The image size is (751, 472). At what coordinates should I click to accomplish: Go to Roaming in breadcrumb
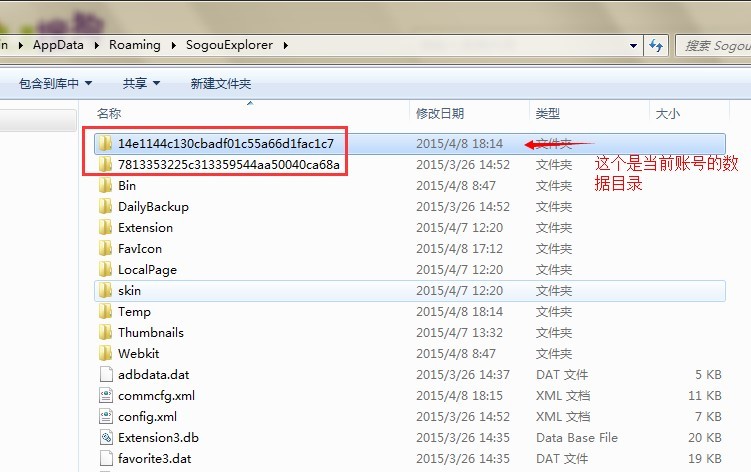pos(135,45)
